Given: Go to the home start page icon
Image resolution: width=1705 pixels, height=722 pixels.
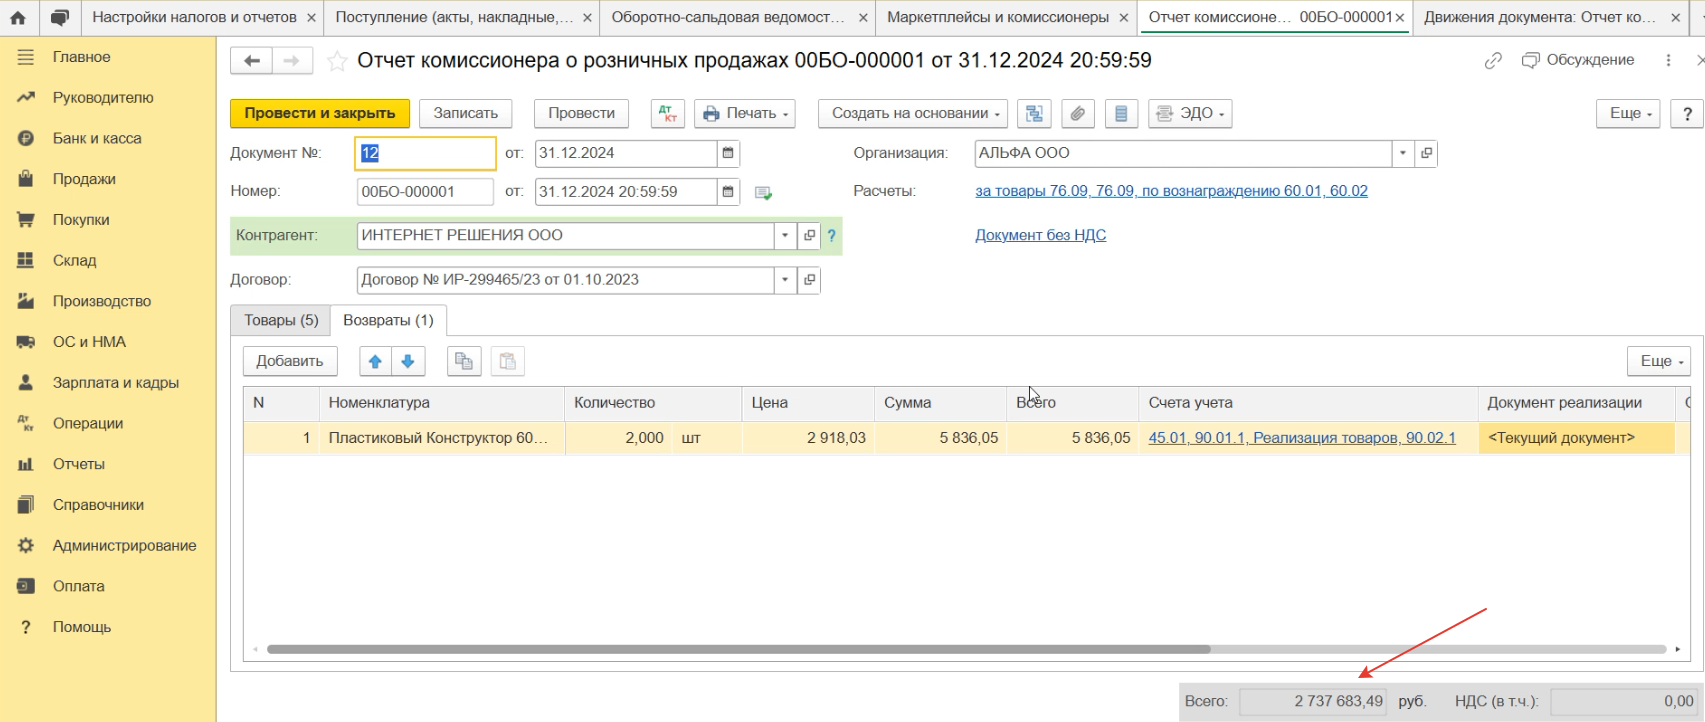Looking at the screenshot, I should pos(18,18).
